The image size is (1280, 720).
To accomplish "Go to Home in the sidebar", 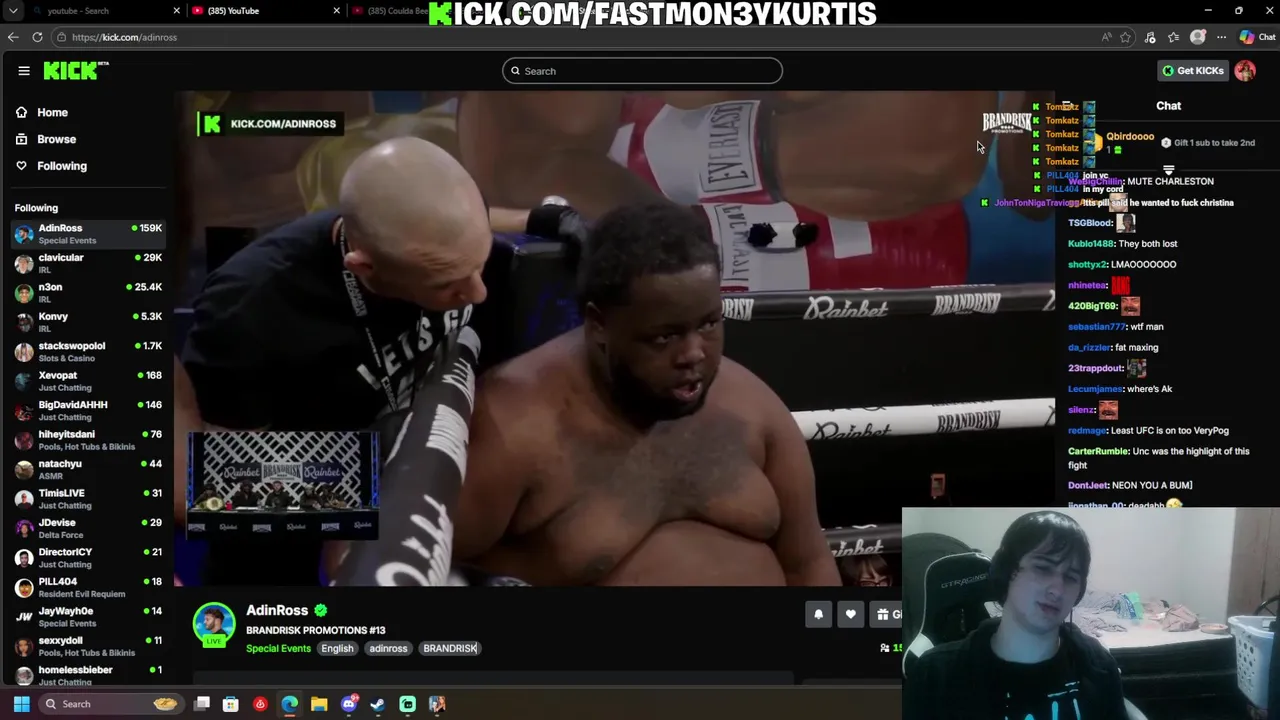I will (x=52, y=113).
